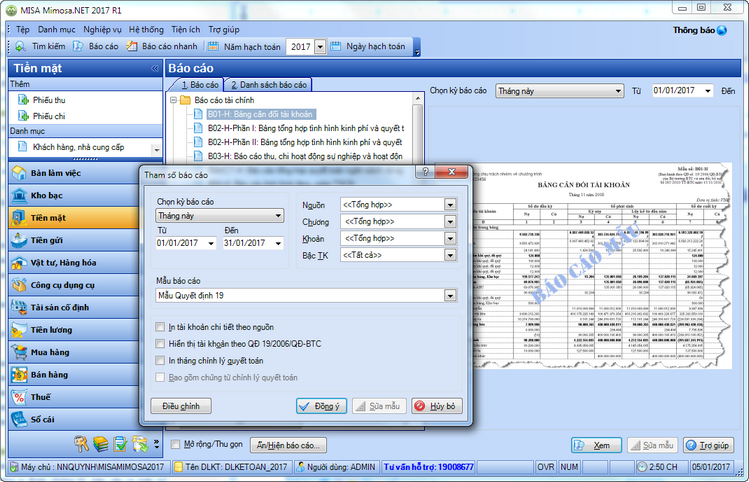Collapse the Báo cáo tài chính folder
The height and width of the screenshot is (482, 749).
pyautogui.click(x=173, y=100)
